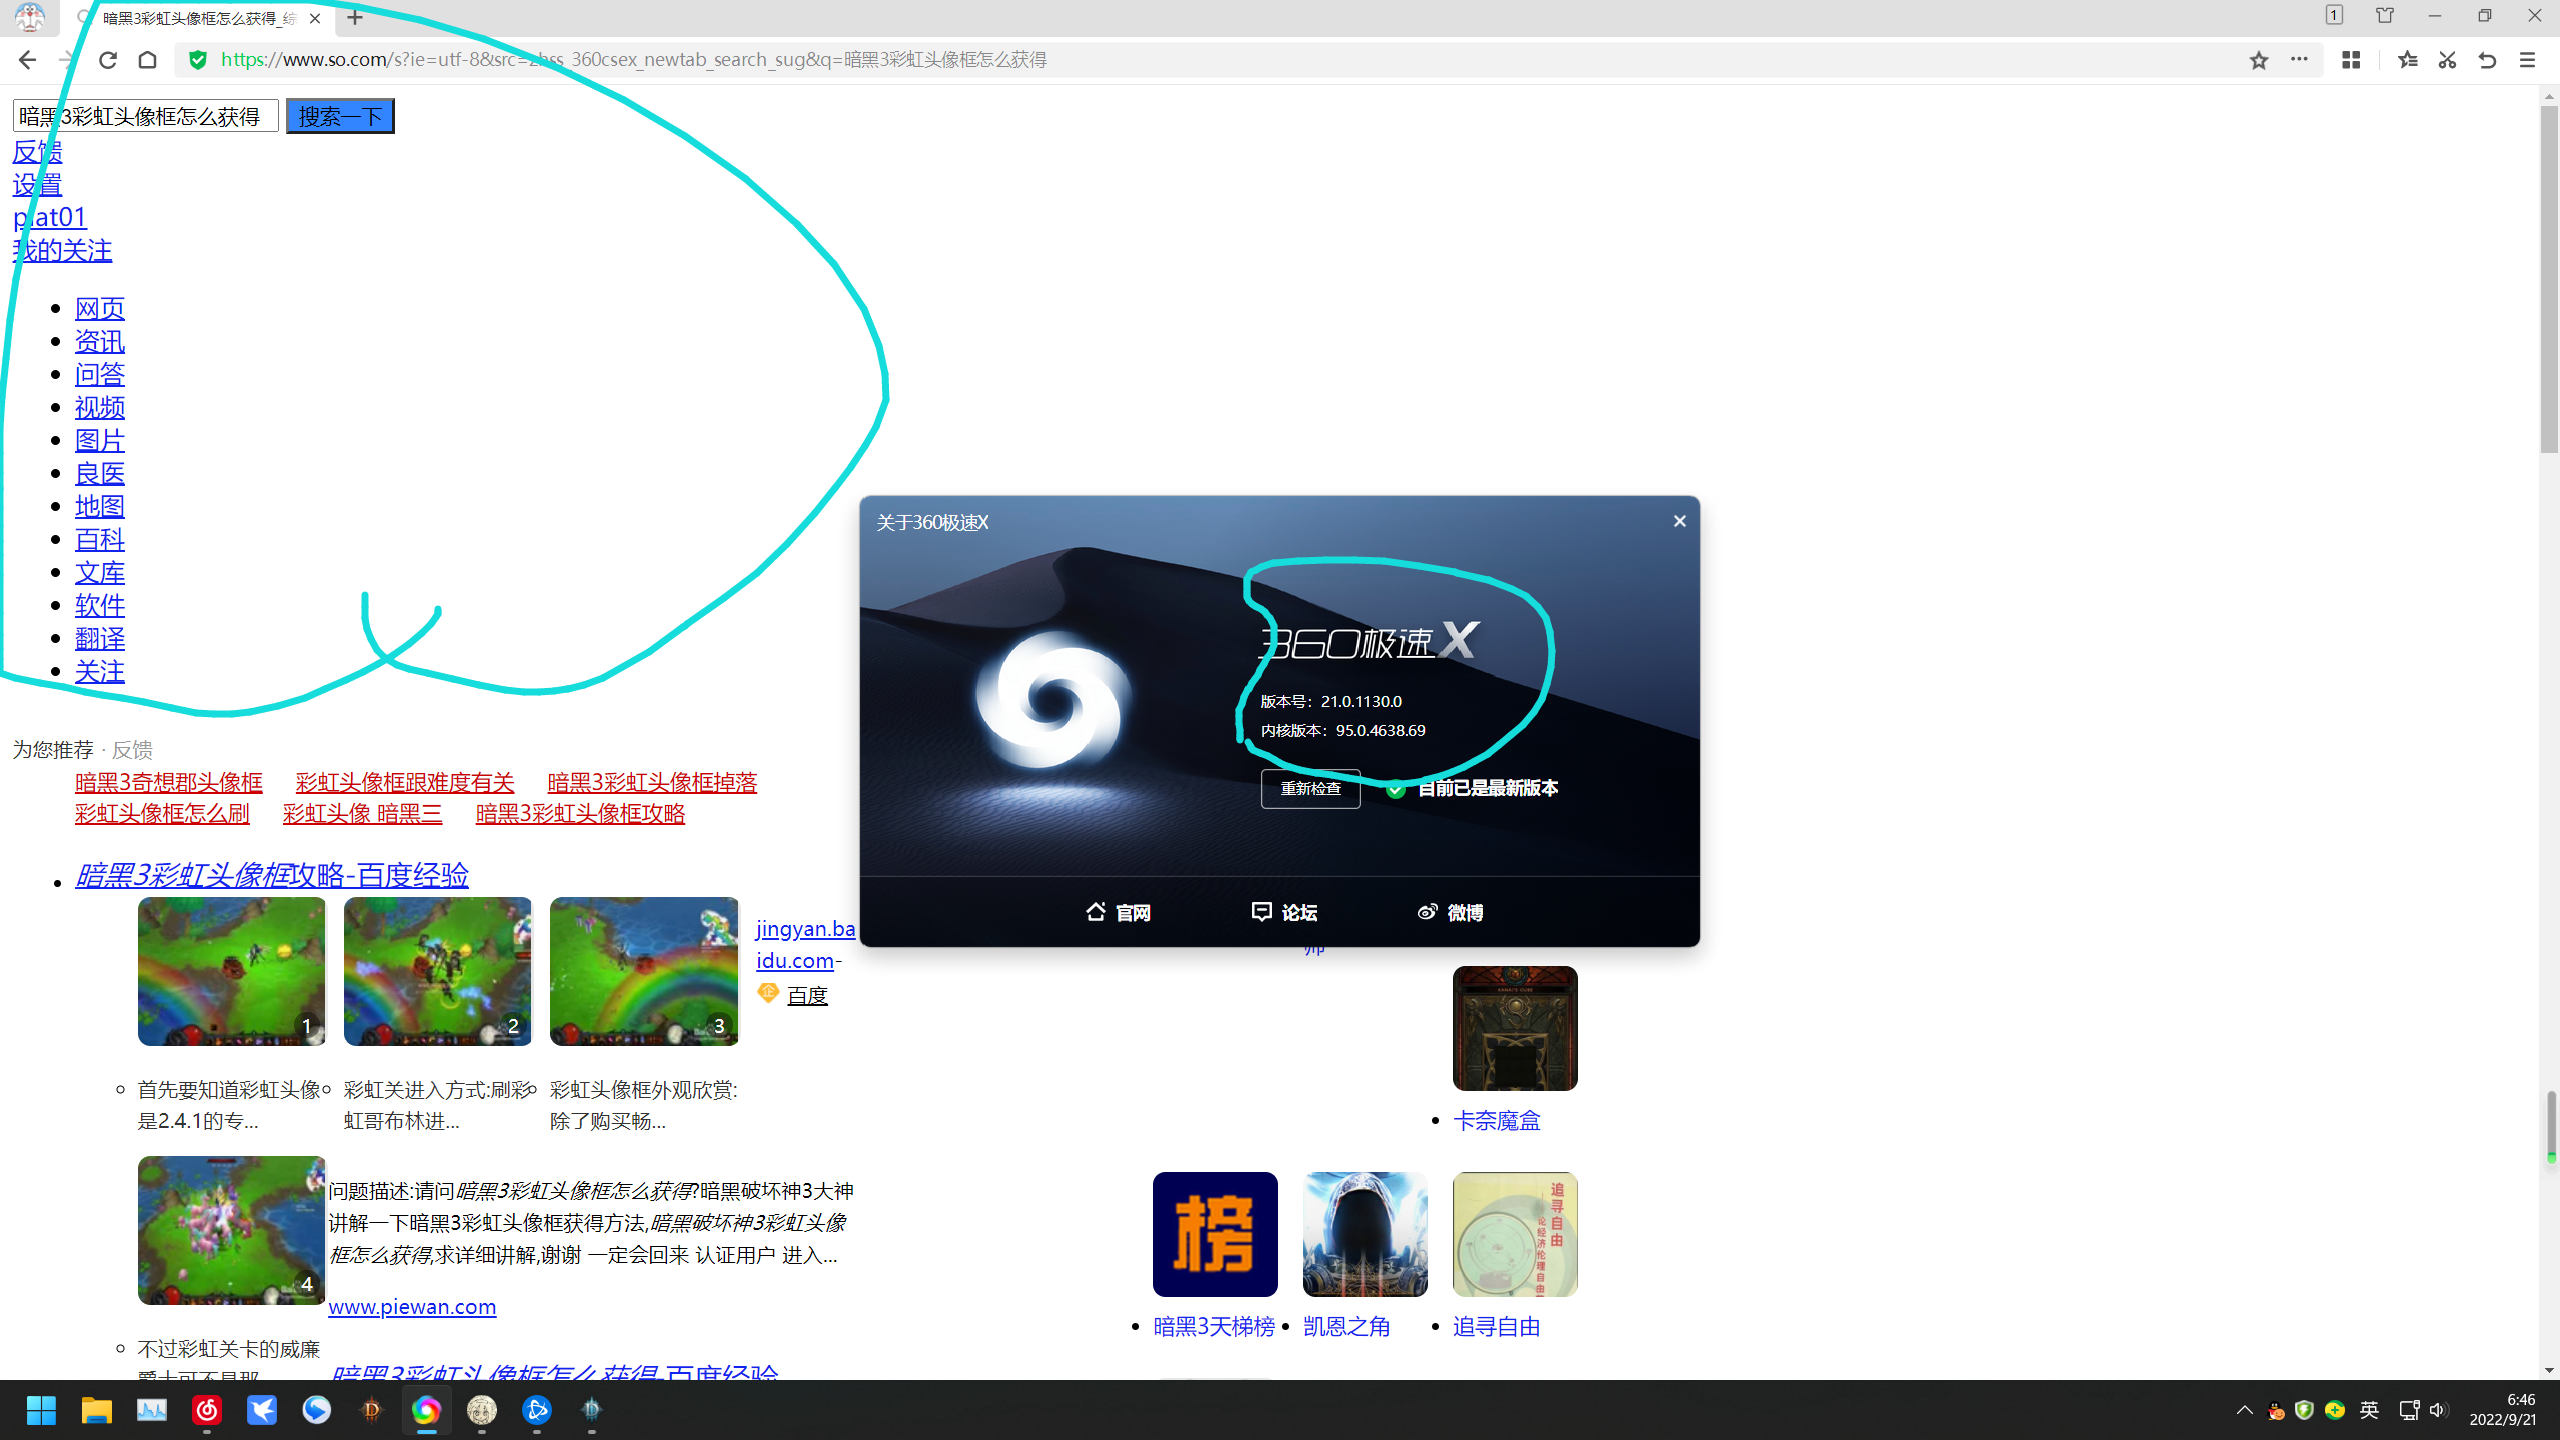The image size is (2560, 1440).
Task: Show the tab count overview
Action: pos(2334,16)
